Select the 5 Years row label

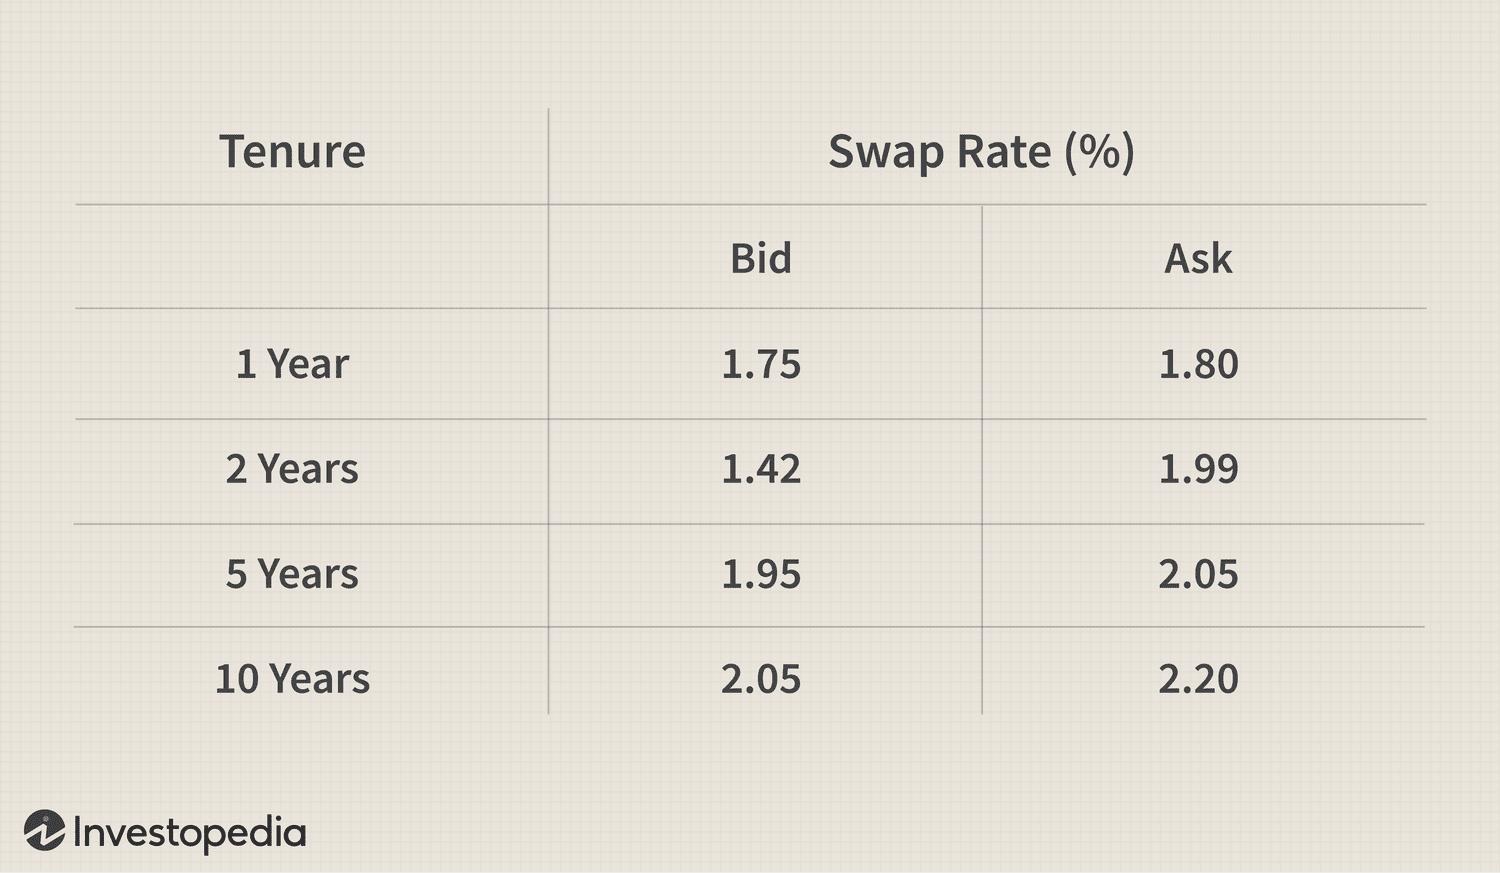click(292, 574)
